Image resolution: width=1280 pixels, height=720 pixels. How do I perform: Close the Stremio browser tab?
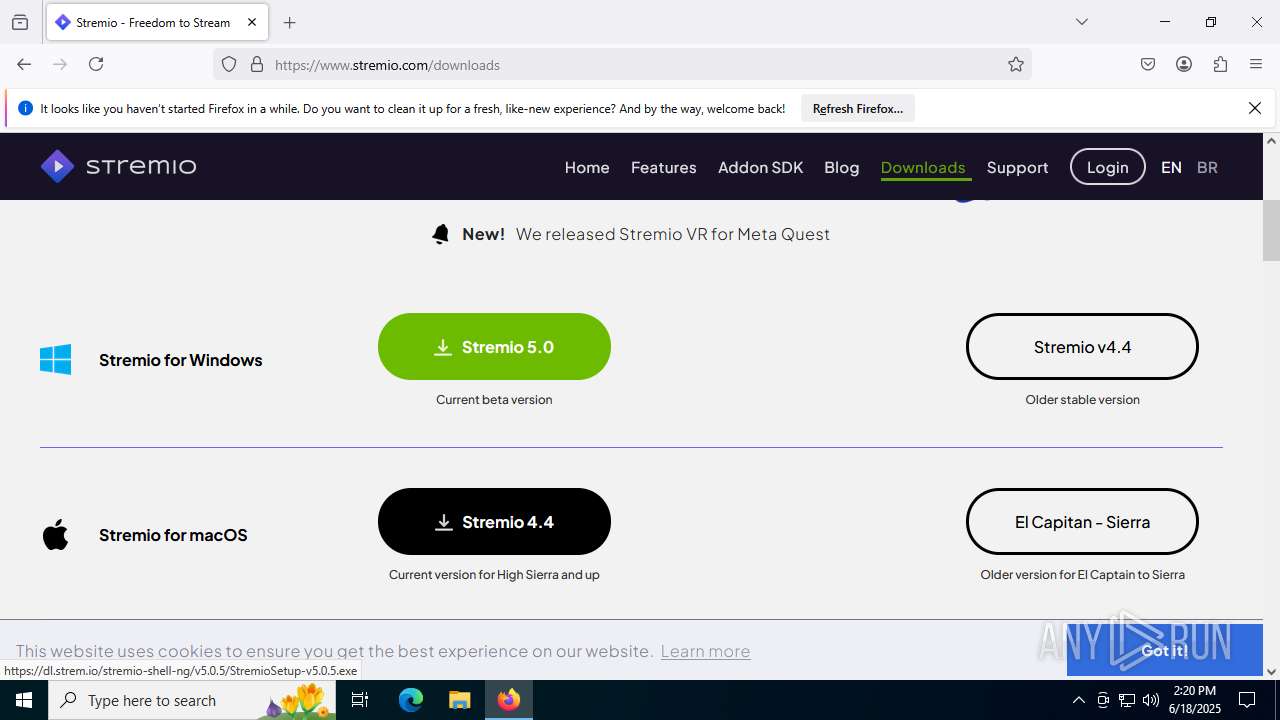pyautogui.click(x=252, y=22)
